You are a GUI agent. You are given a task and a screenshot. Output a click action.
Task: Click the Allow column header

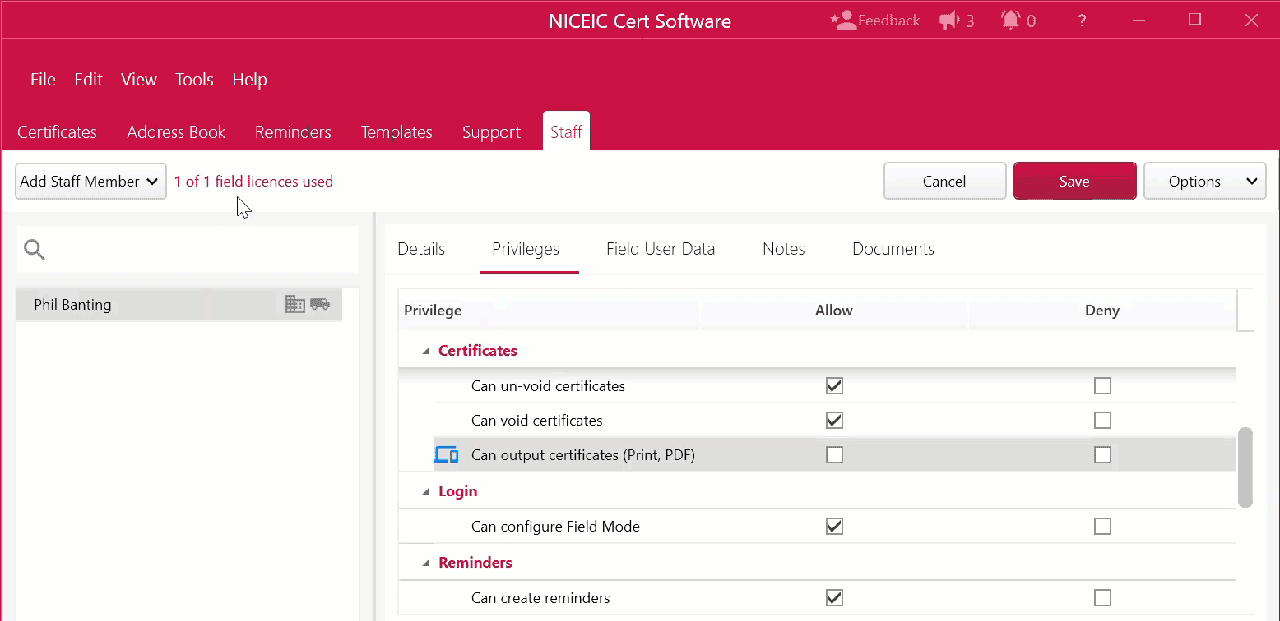pos(834,310)
